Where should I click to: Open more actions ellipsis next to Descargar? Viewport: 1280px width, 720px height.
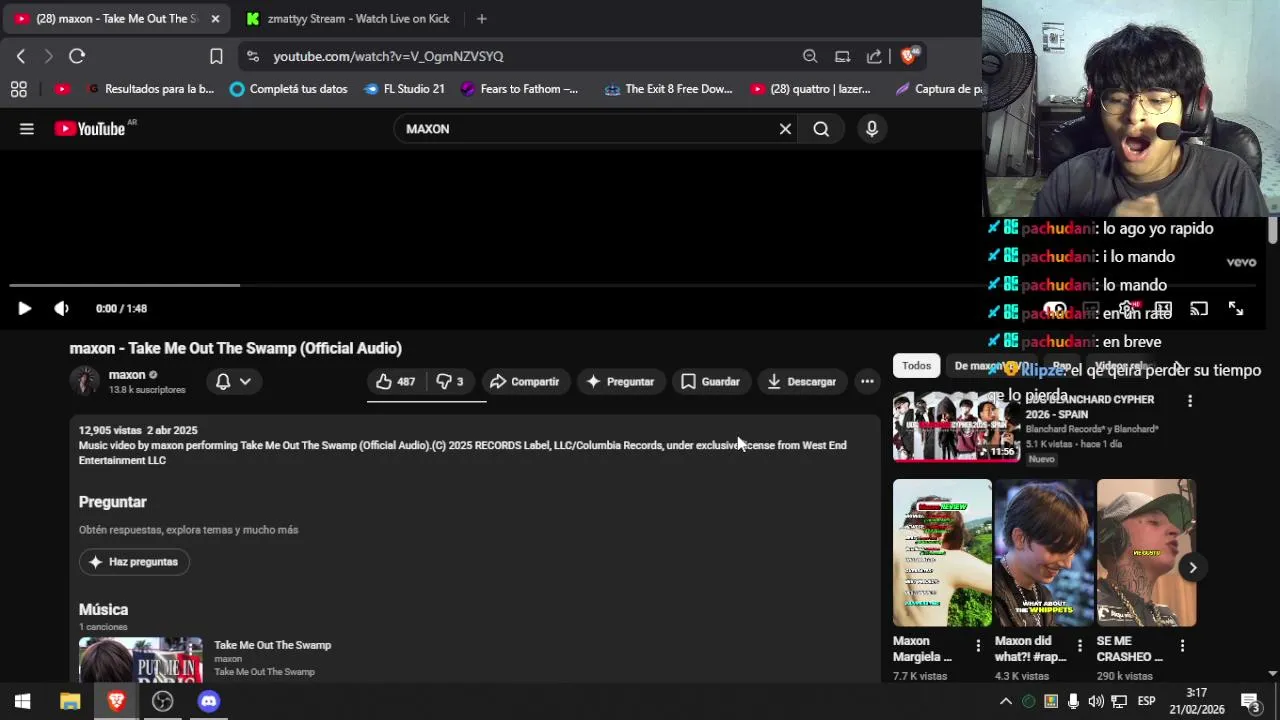(x=867, y=381)
